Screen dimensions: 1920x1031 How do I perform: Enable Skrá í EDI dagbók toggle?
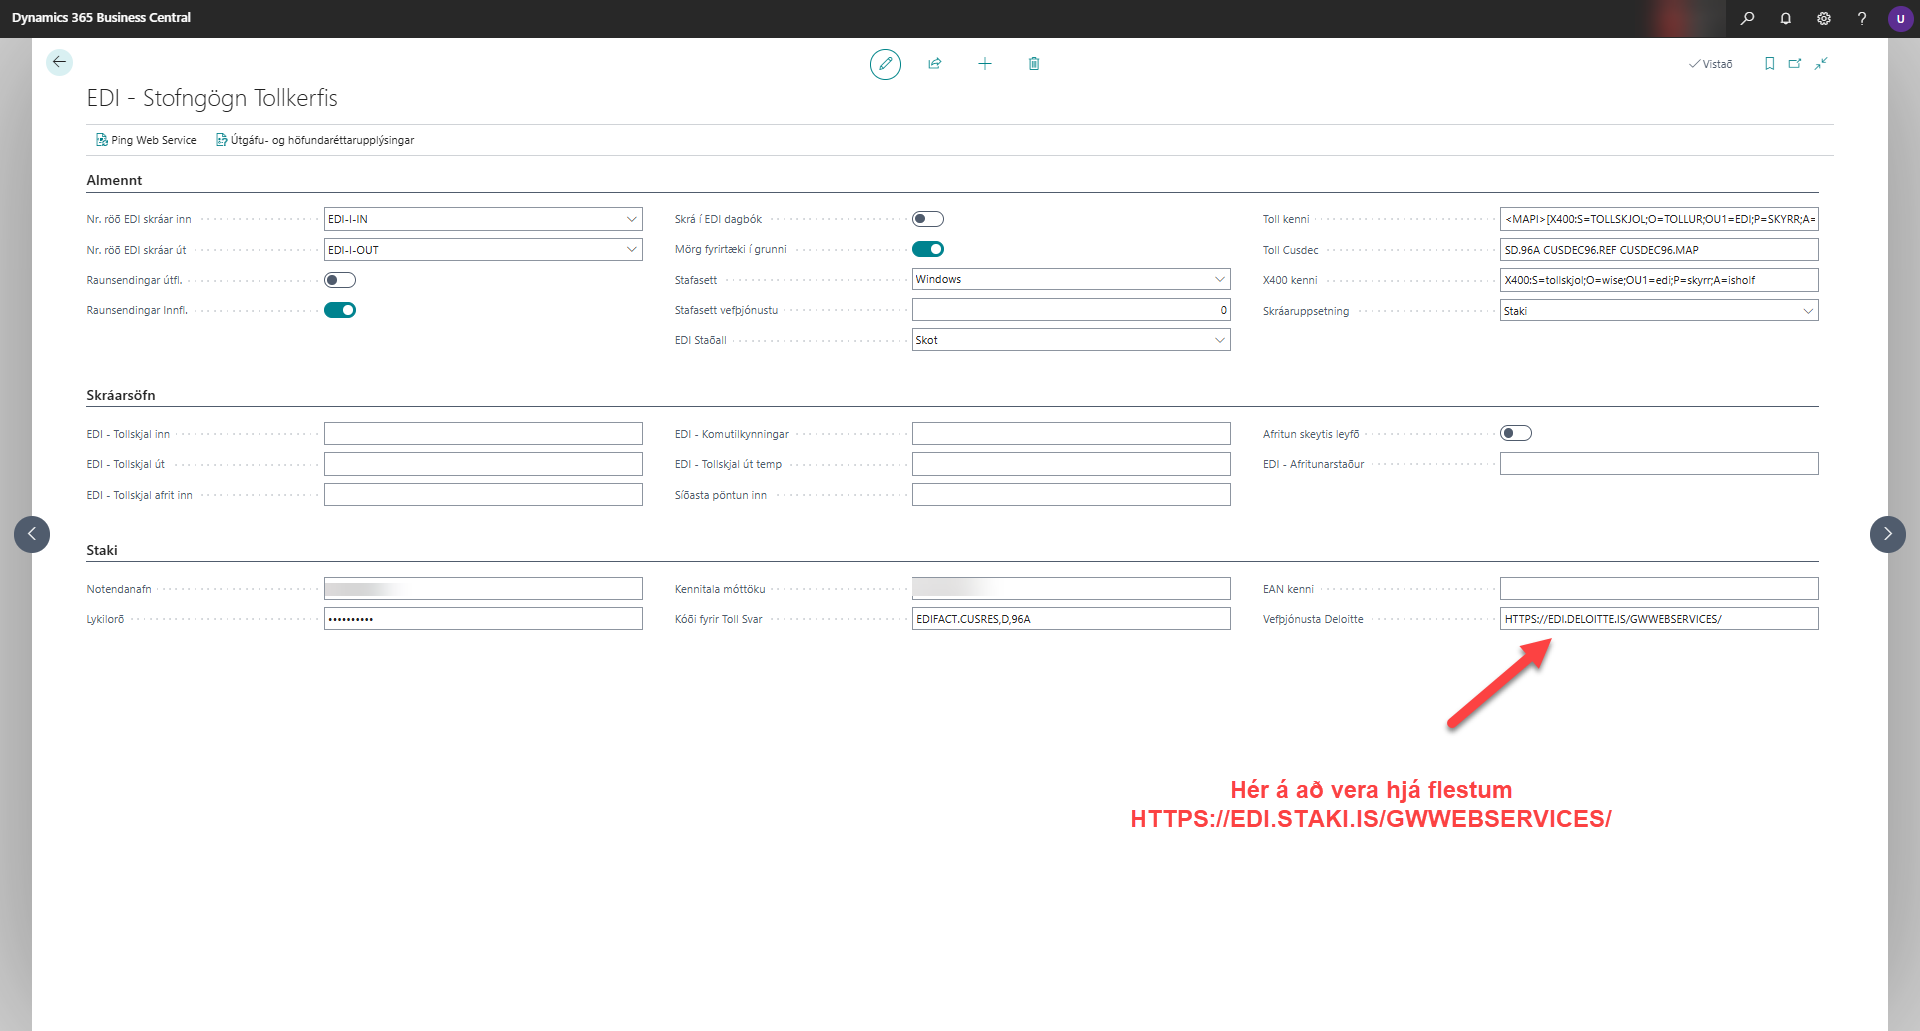point(928,219)
